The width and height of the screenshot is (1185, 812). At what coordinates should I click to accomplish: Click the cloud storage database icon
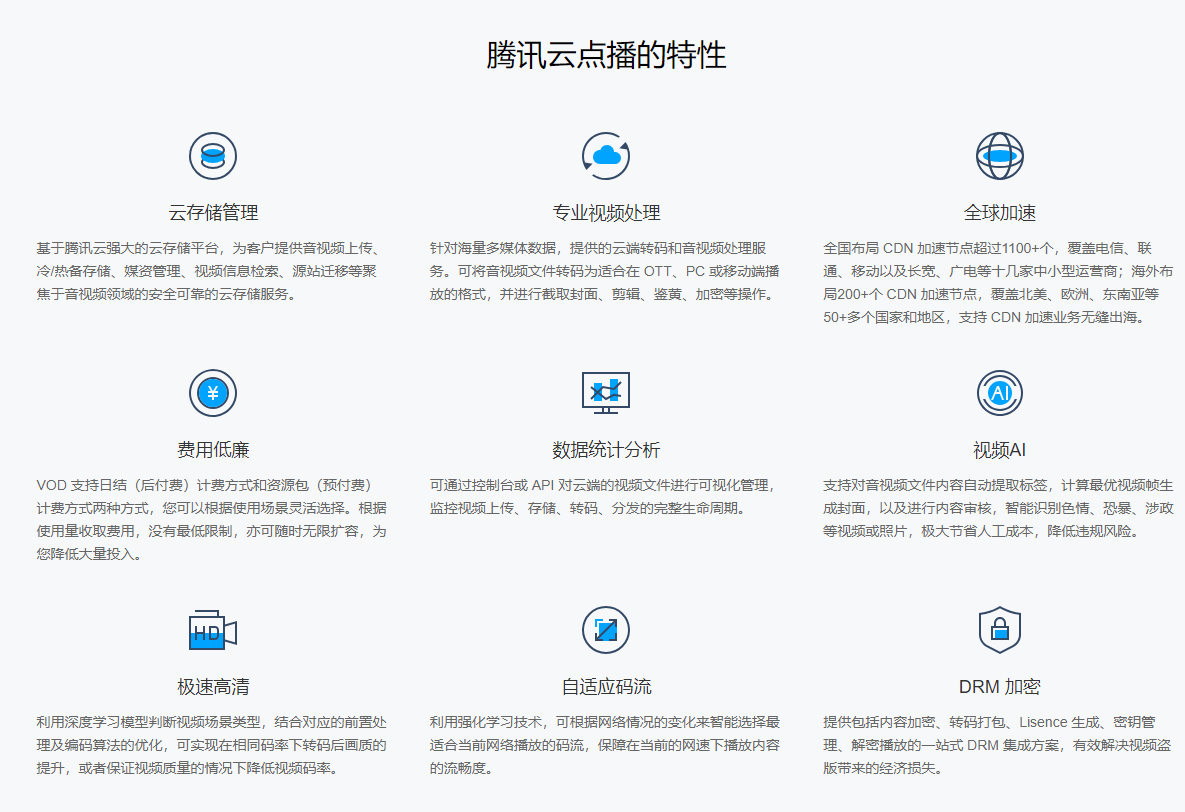(x=213, y=156)
